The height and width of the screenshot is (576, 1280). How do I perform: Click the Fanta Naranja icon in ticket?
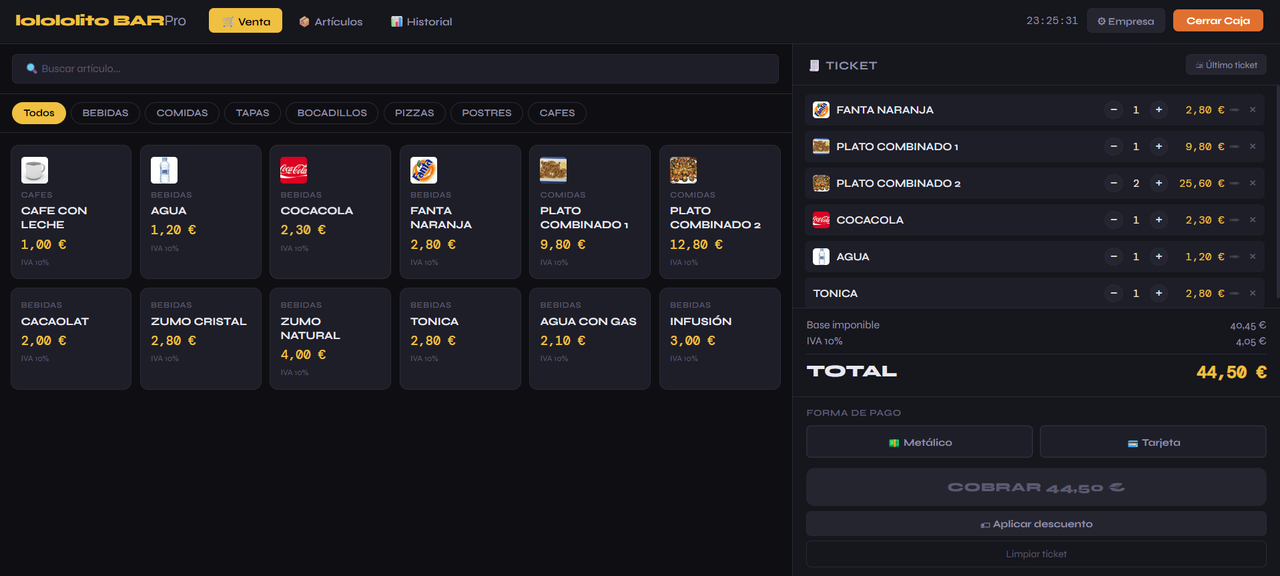821,110
